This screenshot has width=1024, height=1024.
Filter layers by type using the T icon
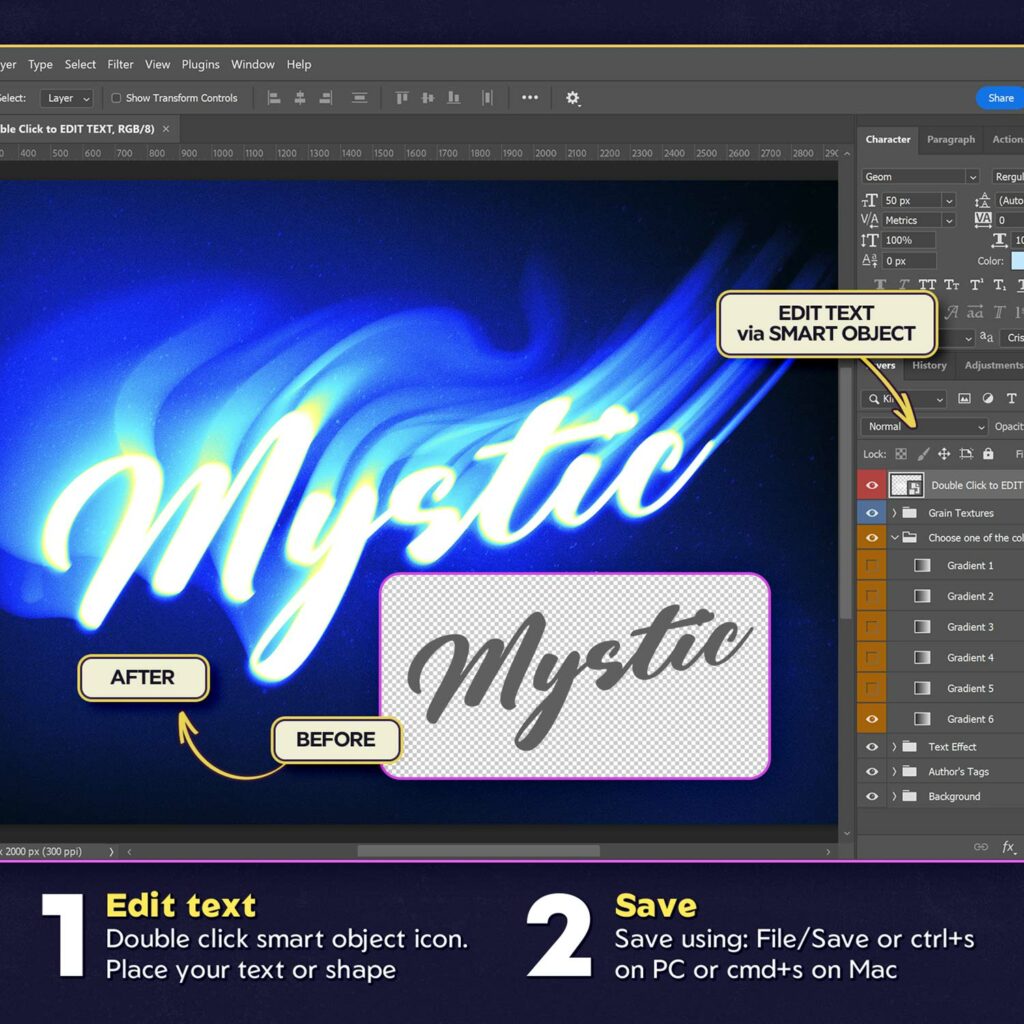tap(1011, 399)
